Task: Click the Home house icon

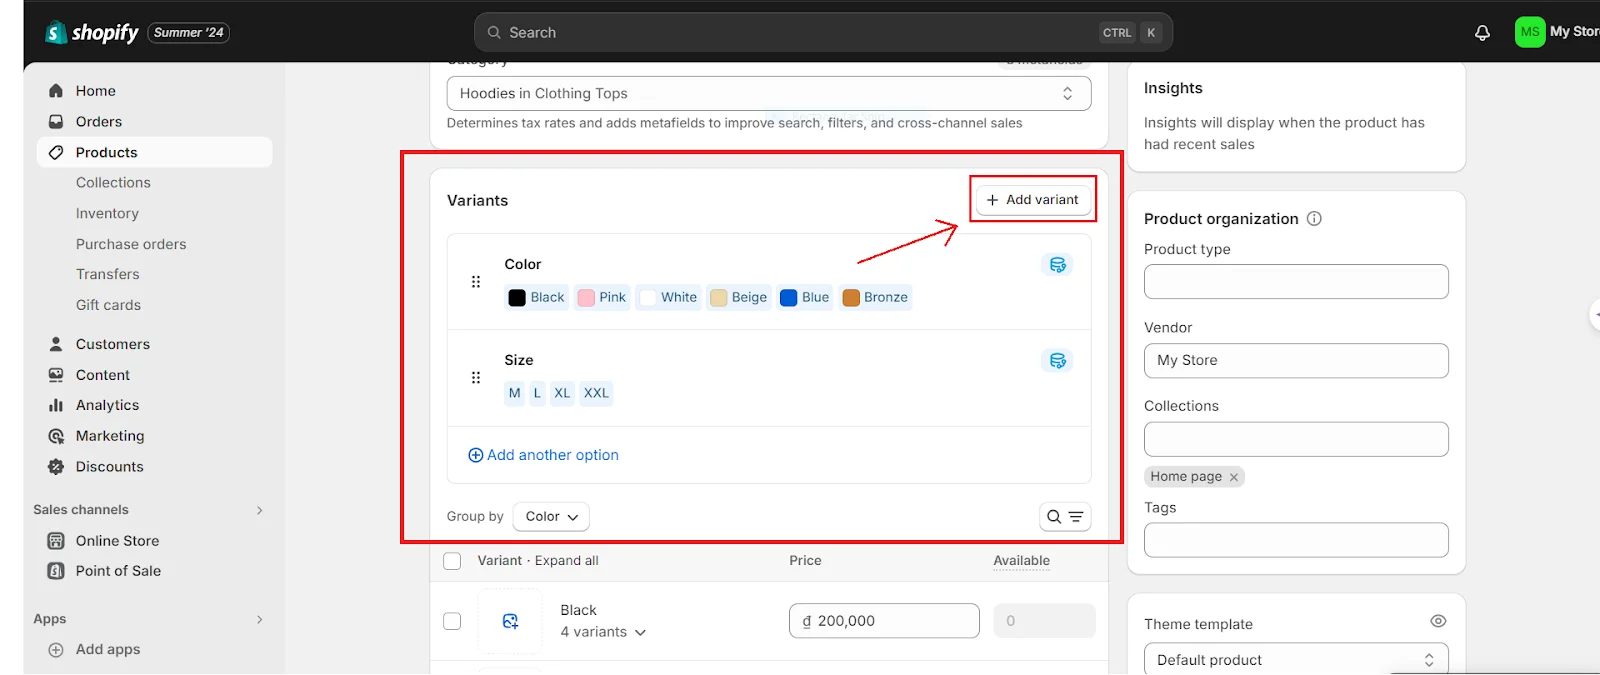Action: [x=56, y=90]
